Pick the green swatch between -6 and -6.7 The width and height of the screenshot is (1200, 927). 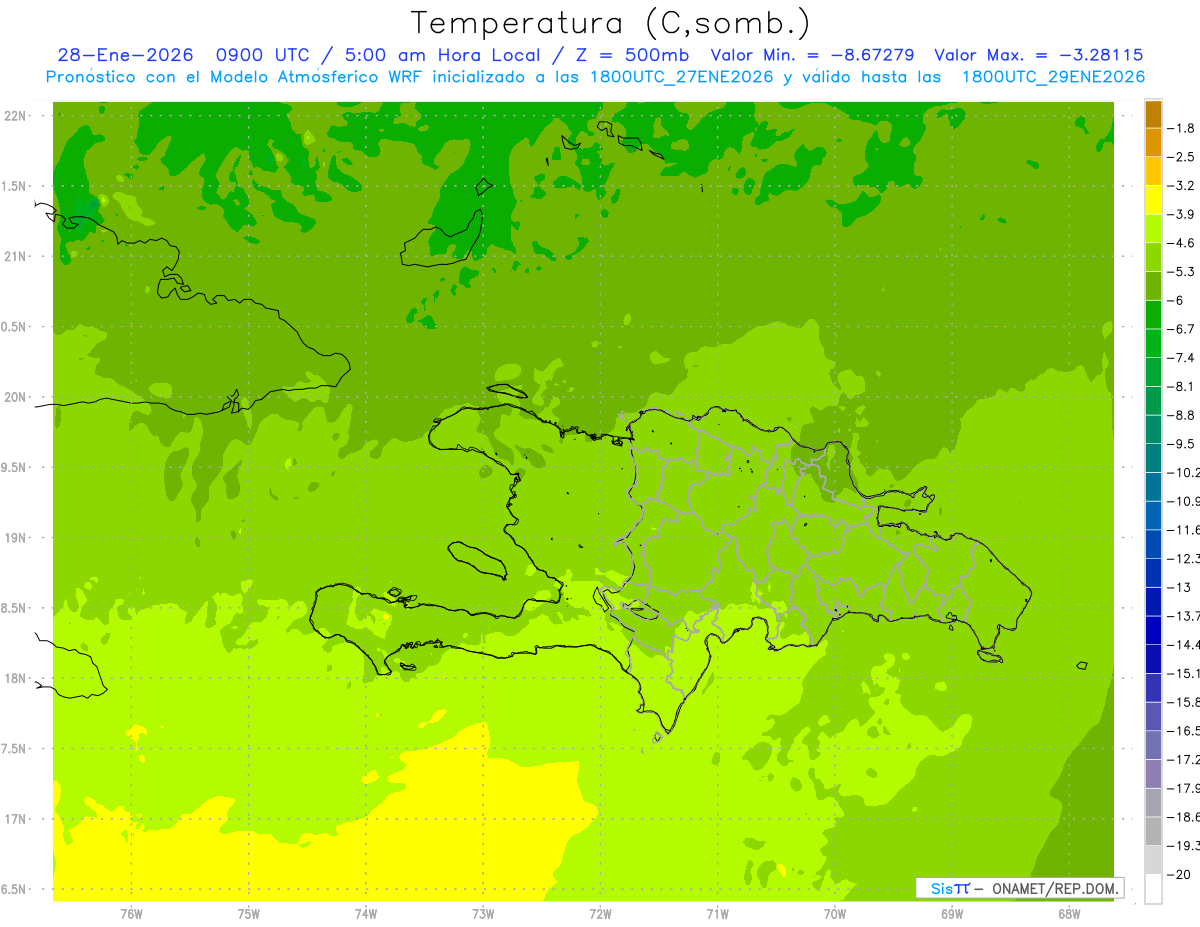1153,315
